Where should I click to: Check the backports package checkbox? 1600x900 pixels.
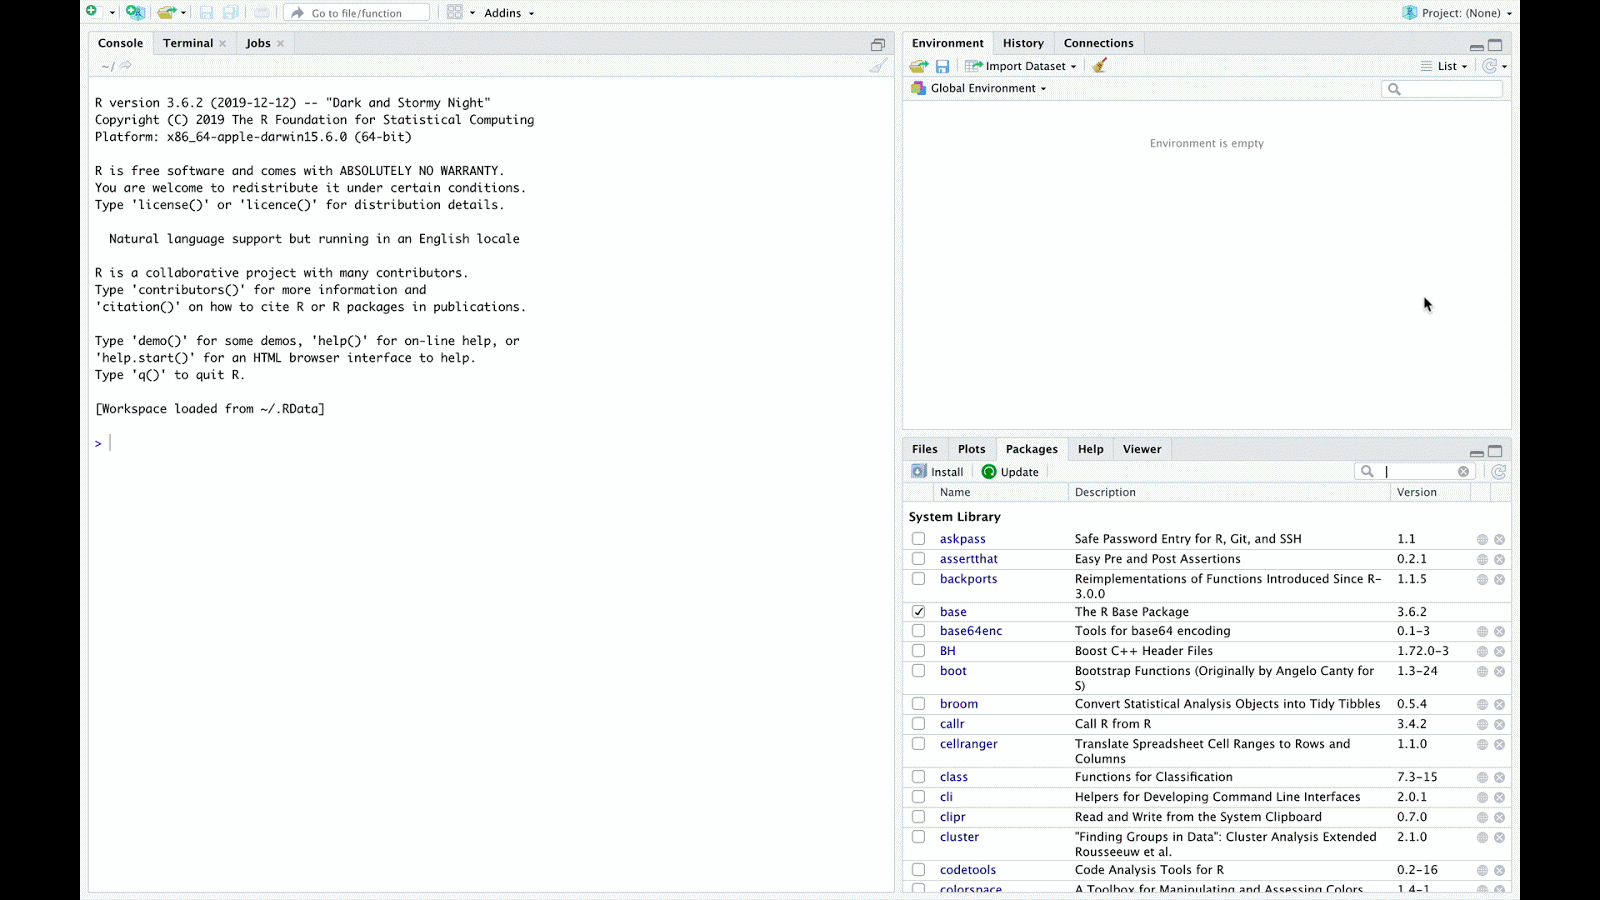918,579
